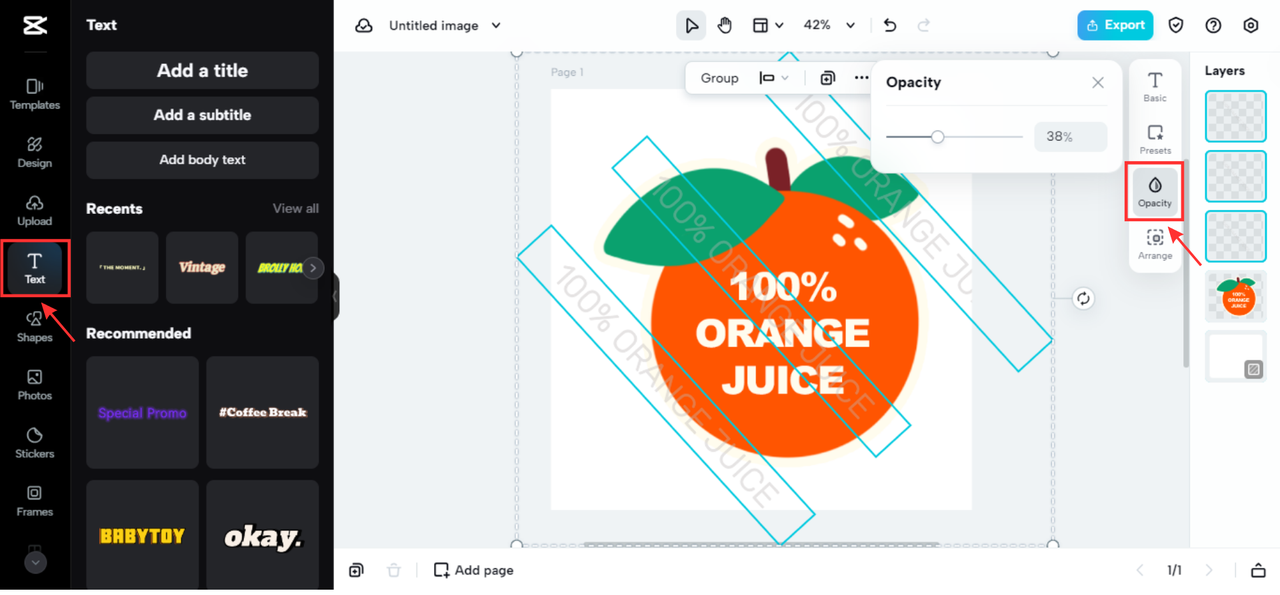Open the Upload panel
The width and height of the screenshot is (1280, 595).
(35, 210)
